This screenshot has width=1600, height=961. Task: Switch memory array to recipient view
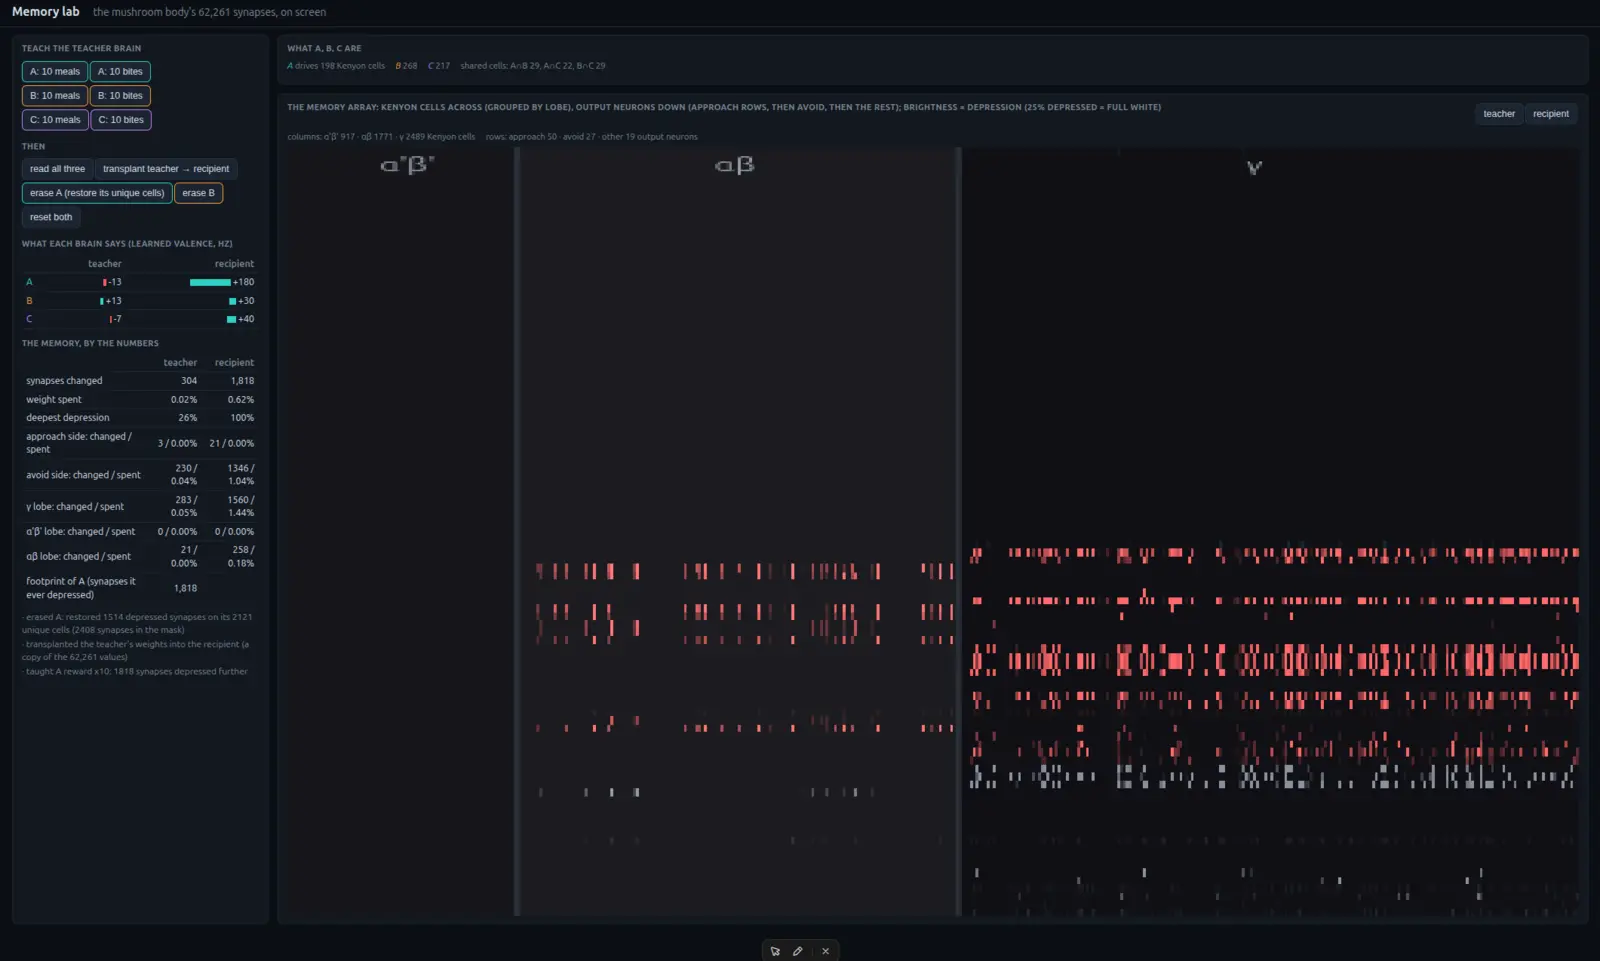(1550, 114)
